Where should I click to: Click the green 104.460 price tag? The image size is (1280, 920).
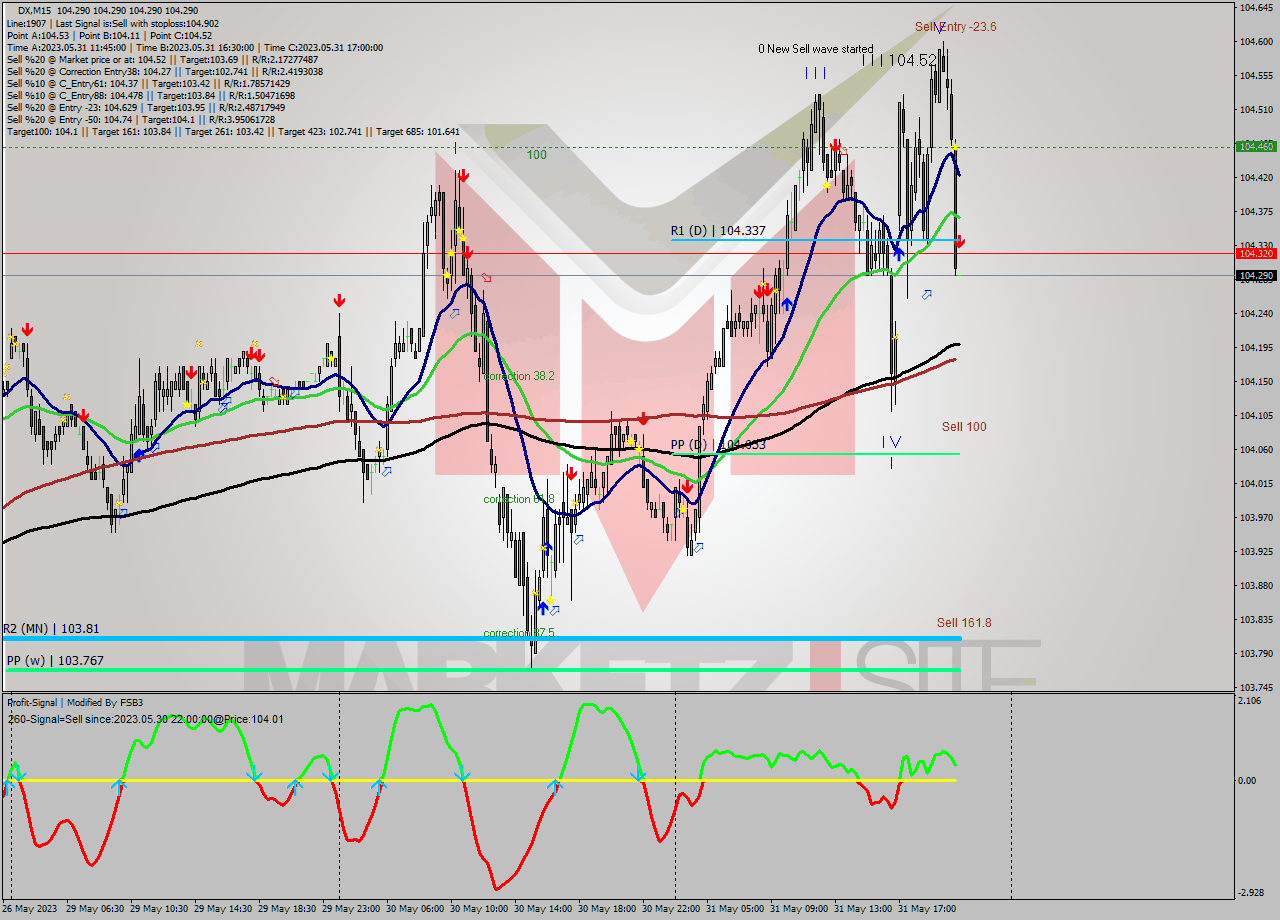[1256, 147]
